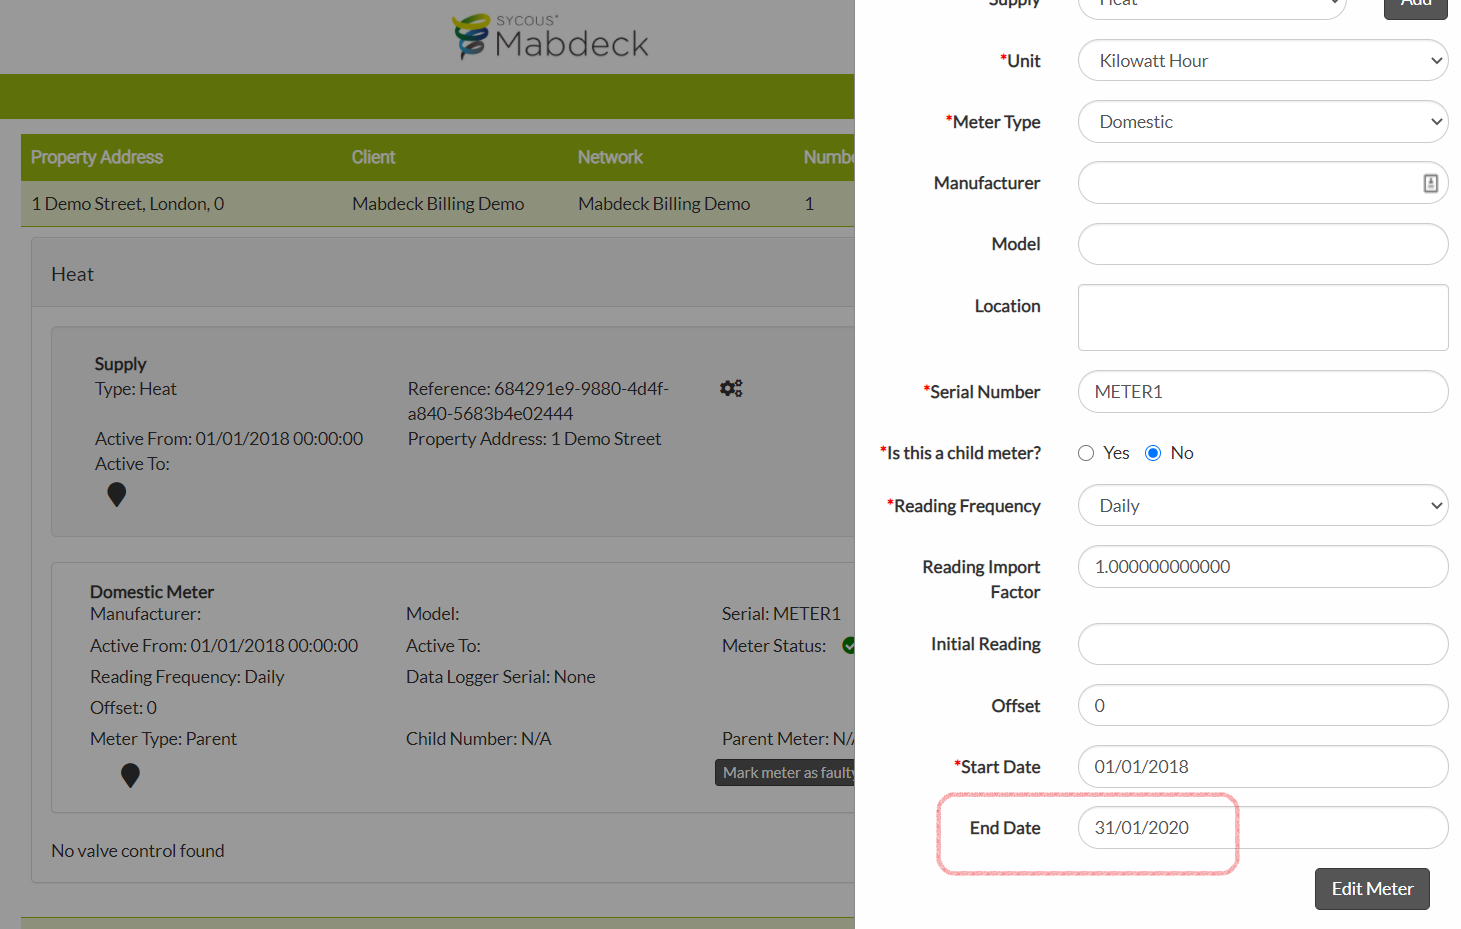Select No for child meter question

[x=1153, y=452]
